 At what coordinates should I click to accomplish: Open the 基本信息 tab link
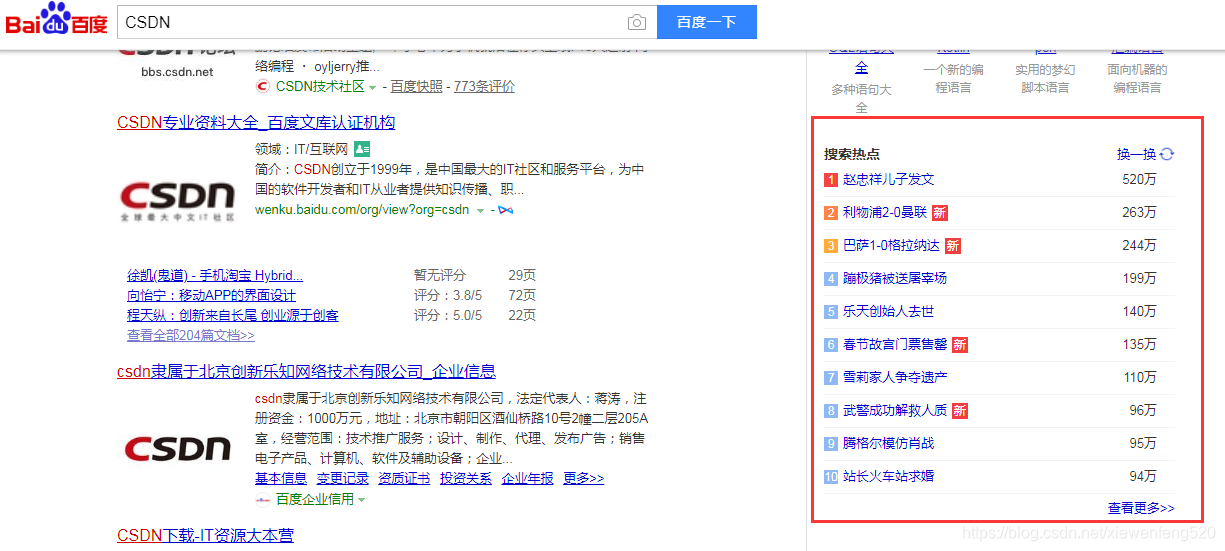pos(281,478)
